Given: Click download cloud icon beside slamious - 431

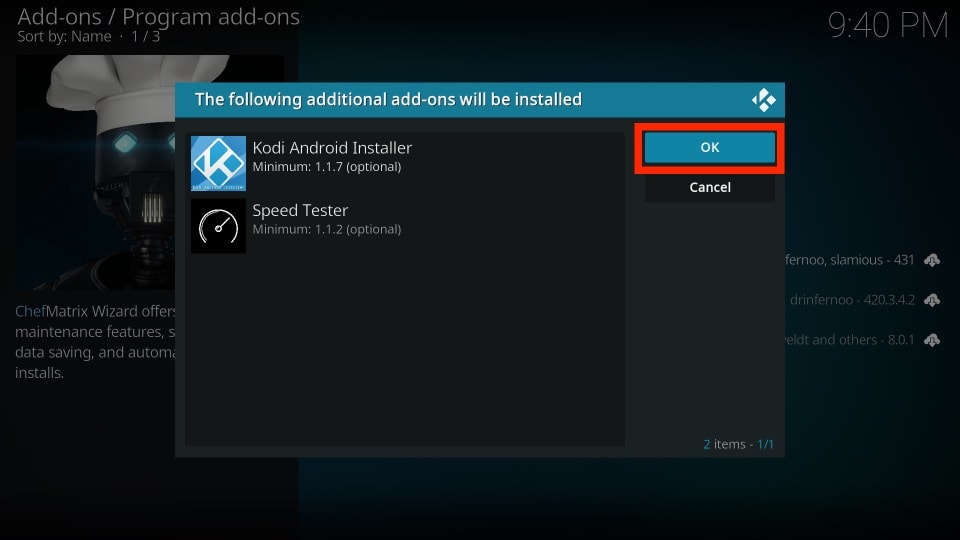Looking at the screenshot, I should [x=932, y=260].
